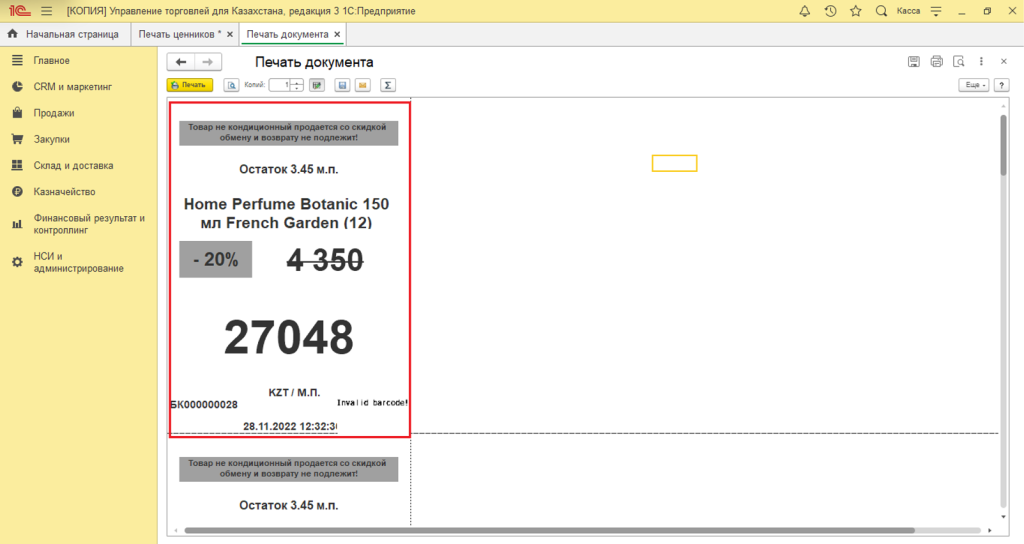Click the Invalid barcode! text
The height and width of the screenshot is (544, 1024).
372,403
